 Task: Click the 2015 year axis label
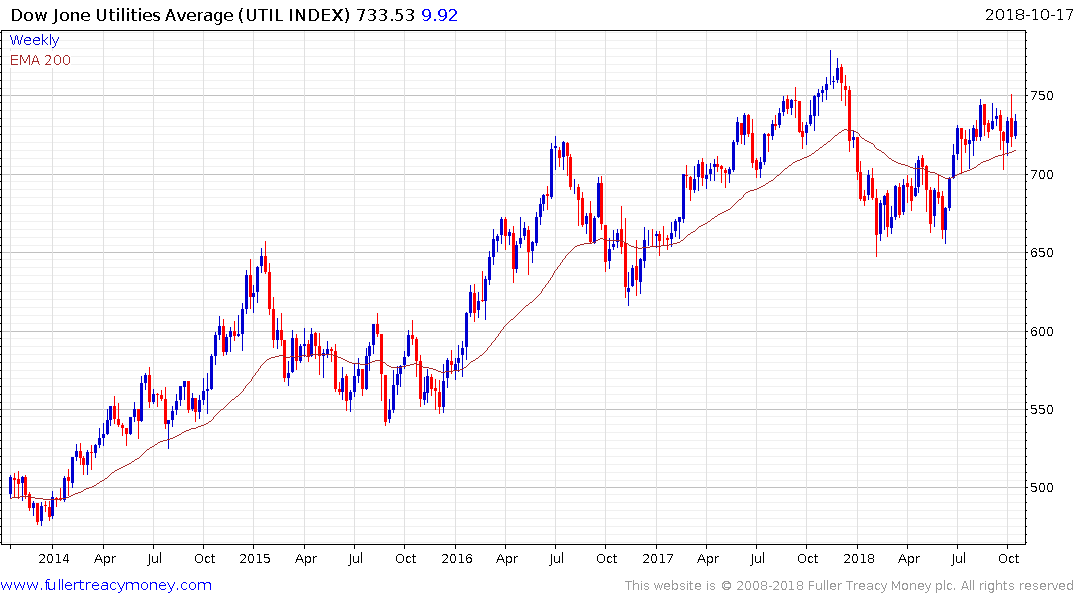point(255,559)
